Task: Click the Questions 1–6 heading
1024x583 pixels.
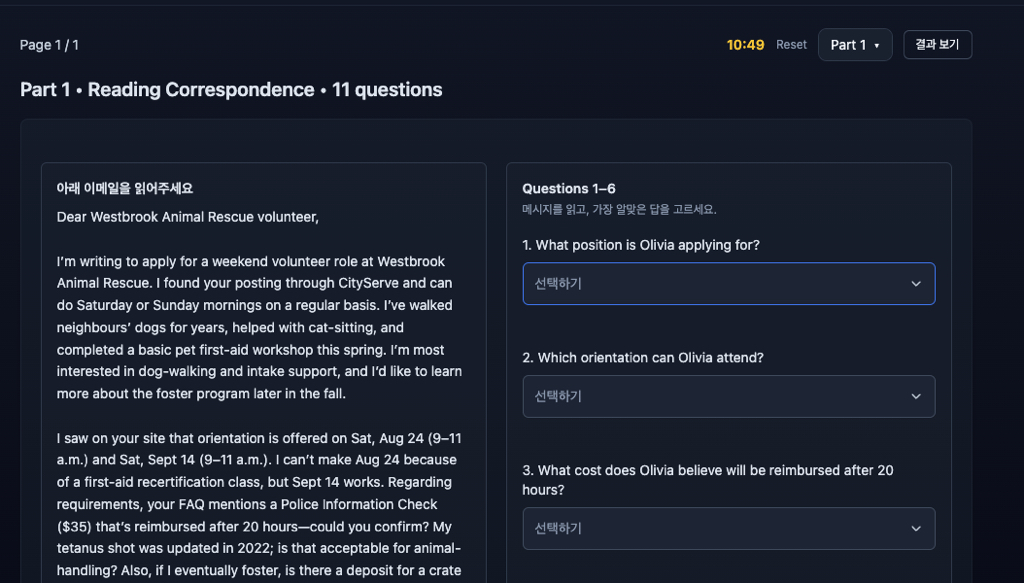Action: pyautogui.click(x=569, y=189)
